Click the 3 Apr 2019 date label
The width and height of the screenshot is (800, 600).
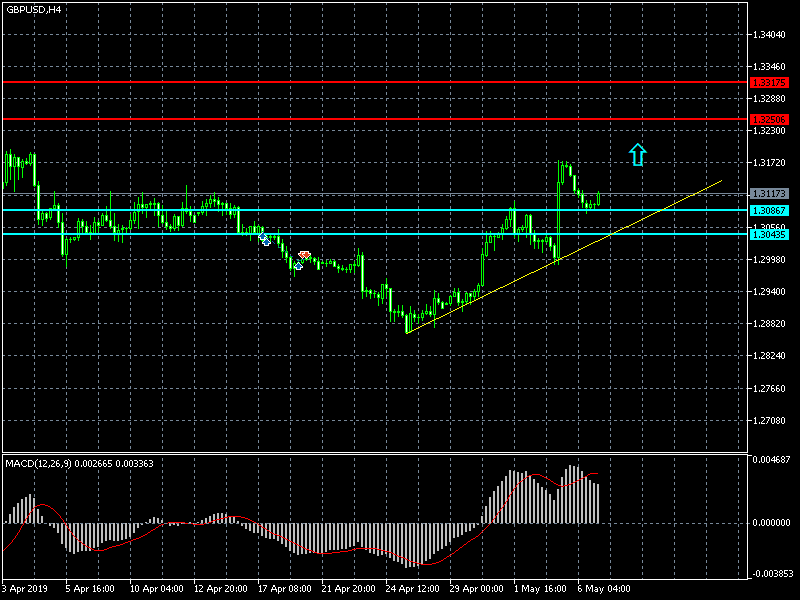[26, 589]
